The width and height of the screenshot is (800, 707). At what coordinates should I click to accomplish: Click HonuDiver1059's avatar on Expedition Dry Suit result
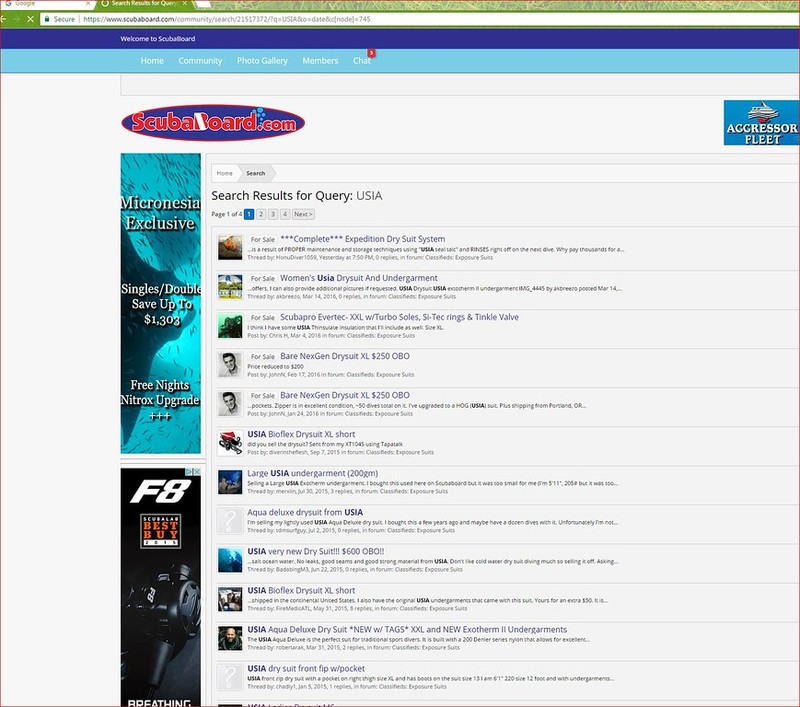(230, 247)
